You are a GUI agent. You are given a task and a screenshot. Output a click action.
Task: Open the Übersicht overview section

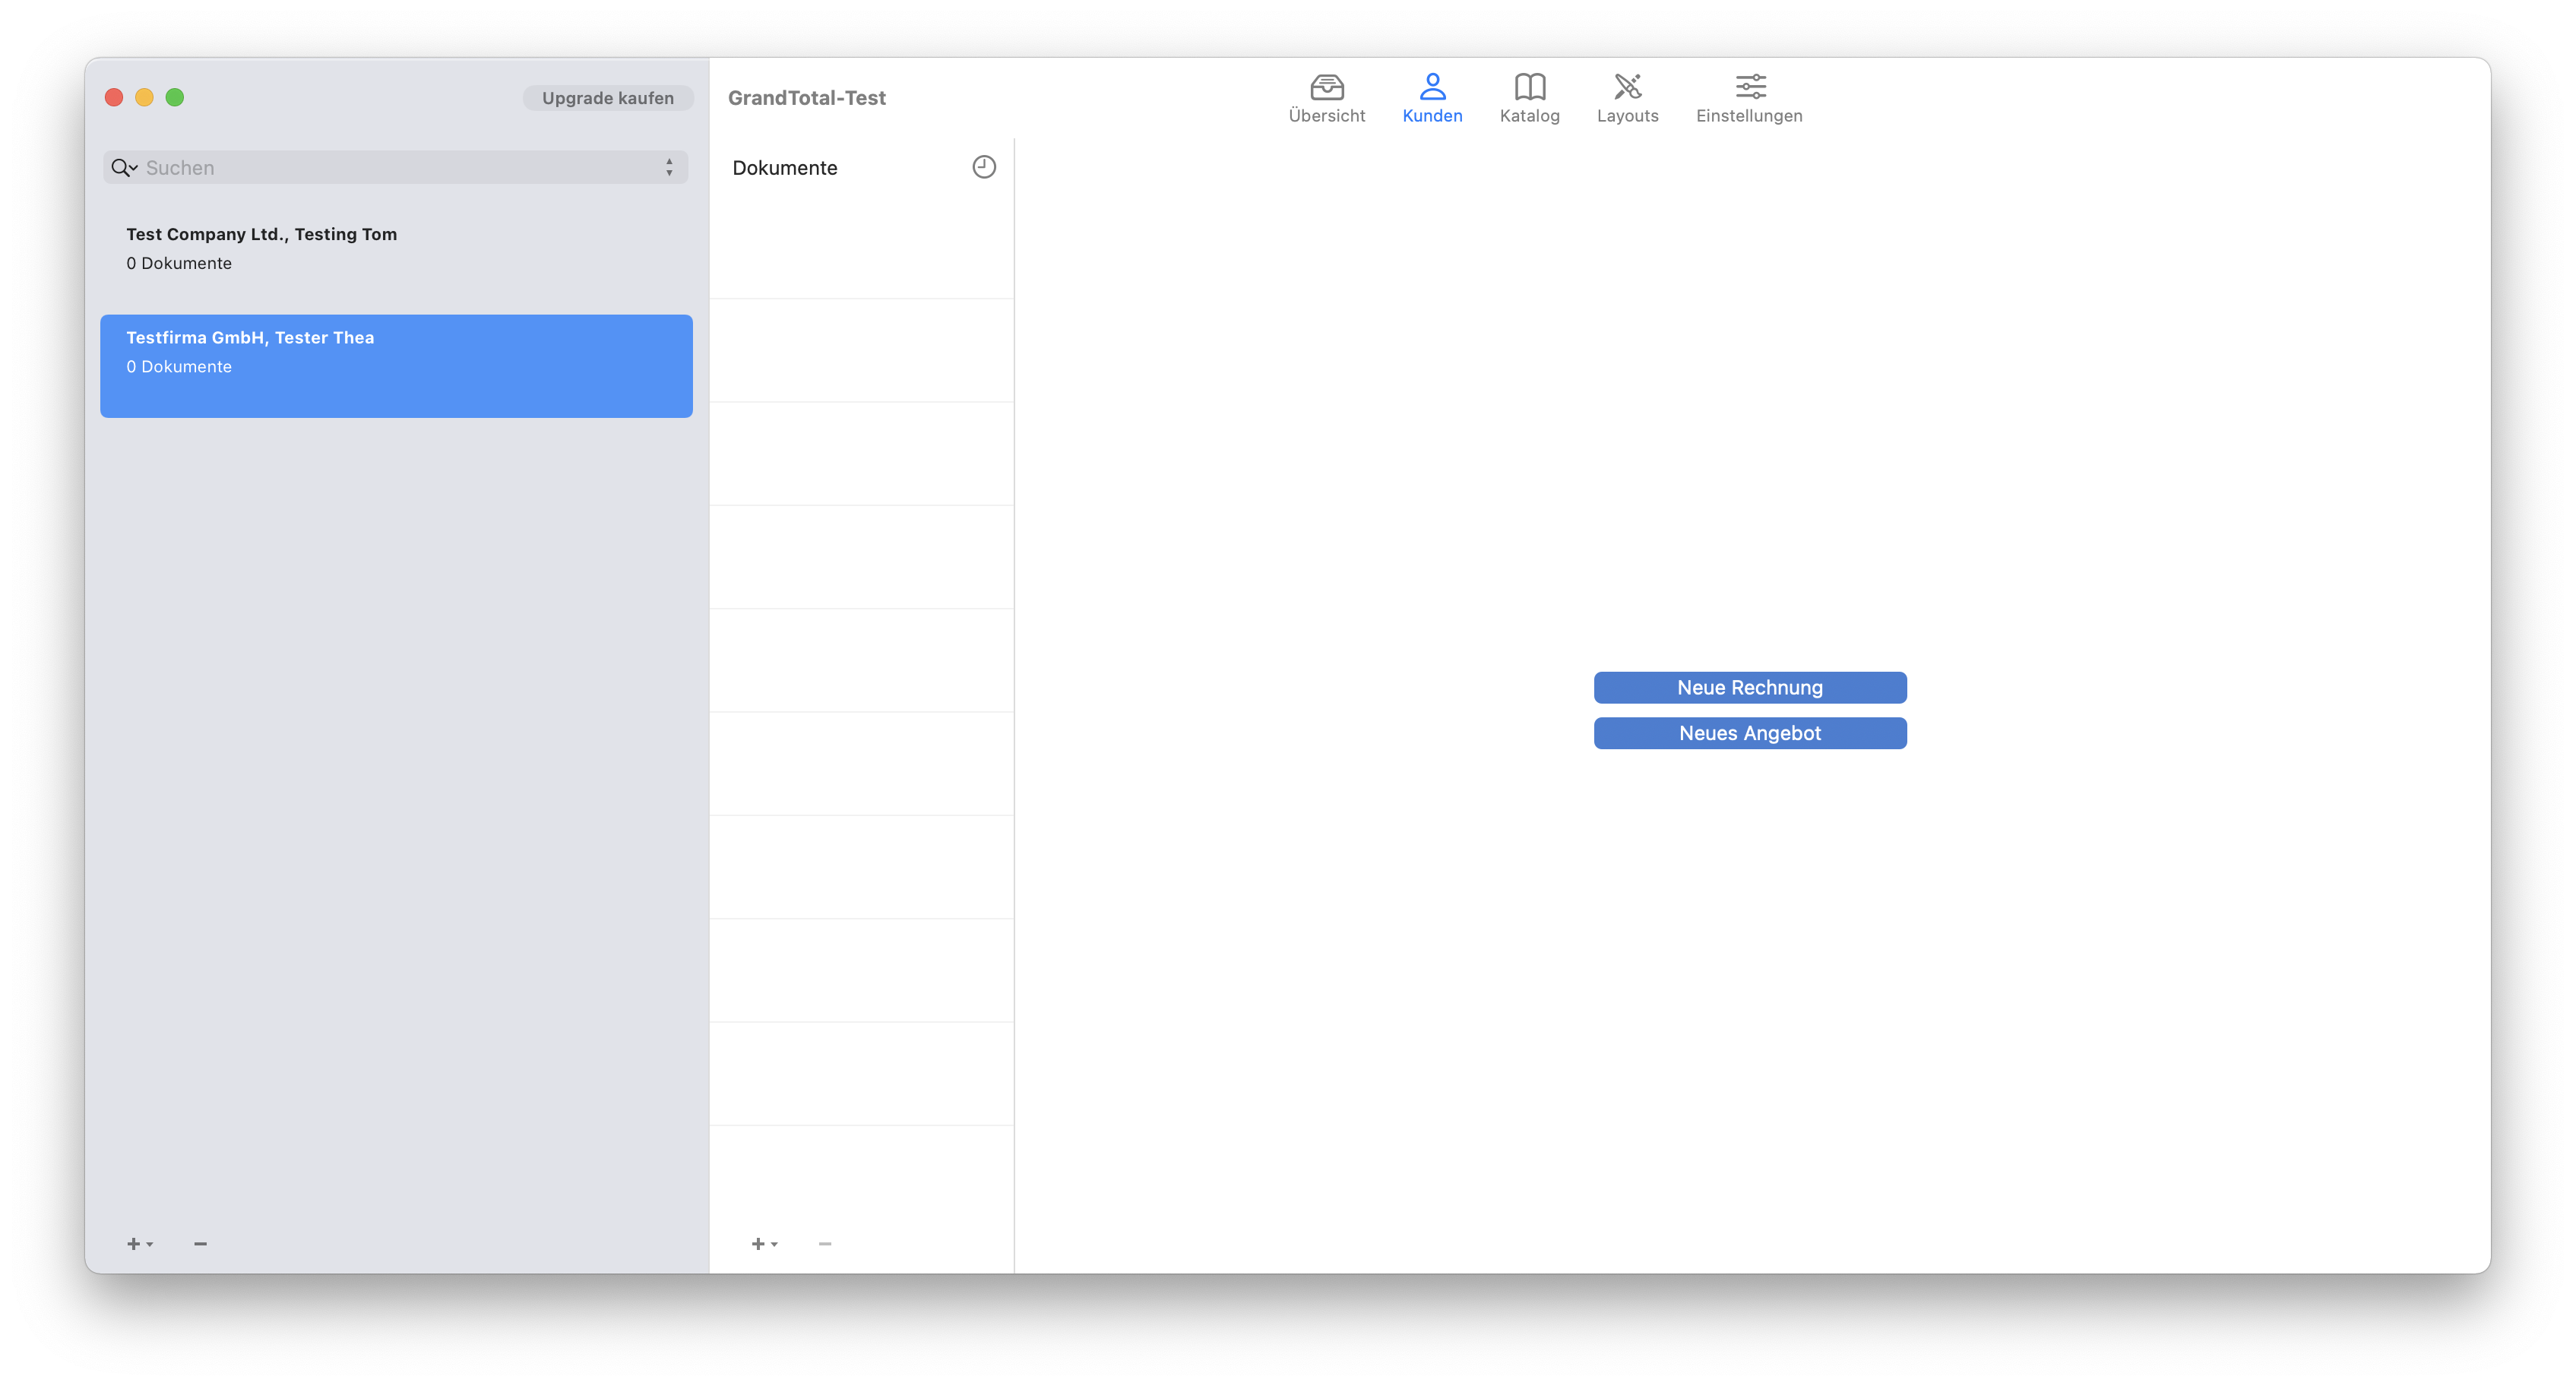click(1326, 98)
